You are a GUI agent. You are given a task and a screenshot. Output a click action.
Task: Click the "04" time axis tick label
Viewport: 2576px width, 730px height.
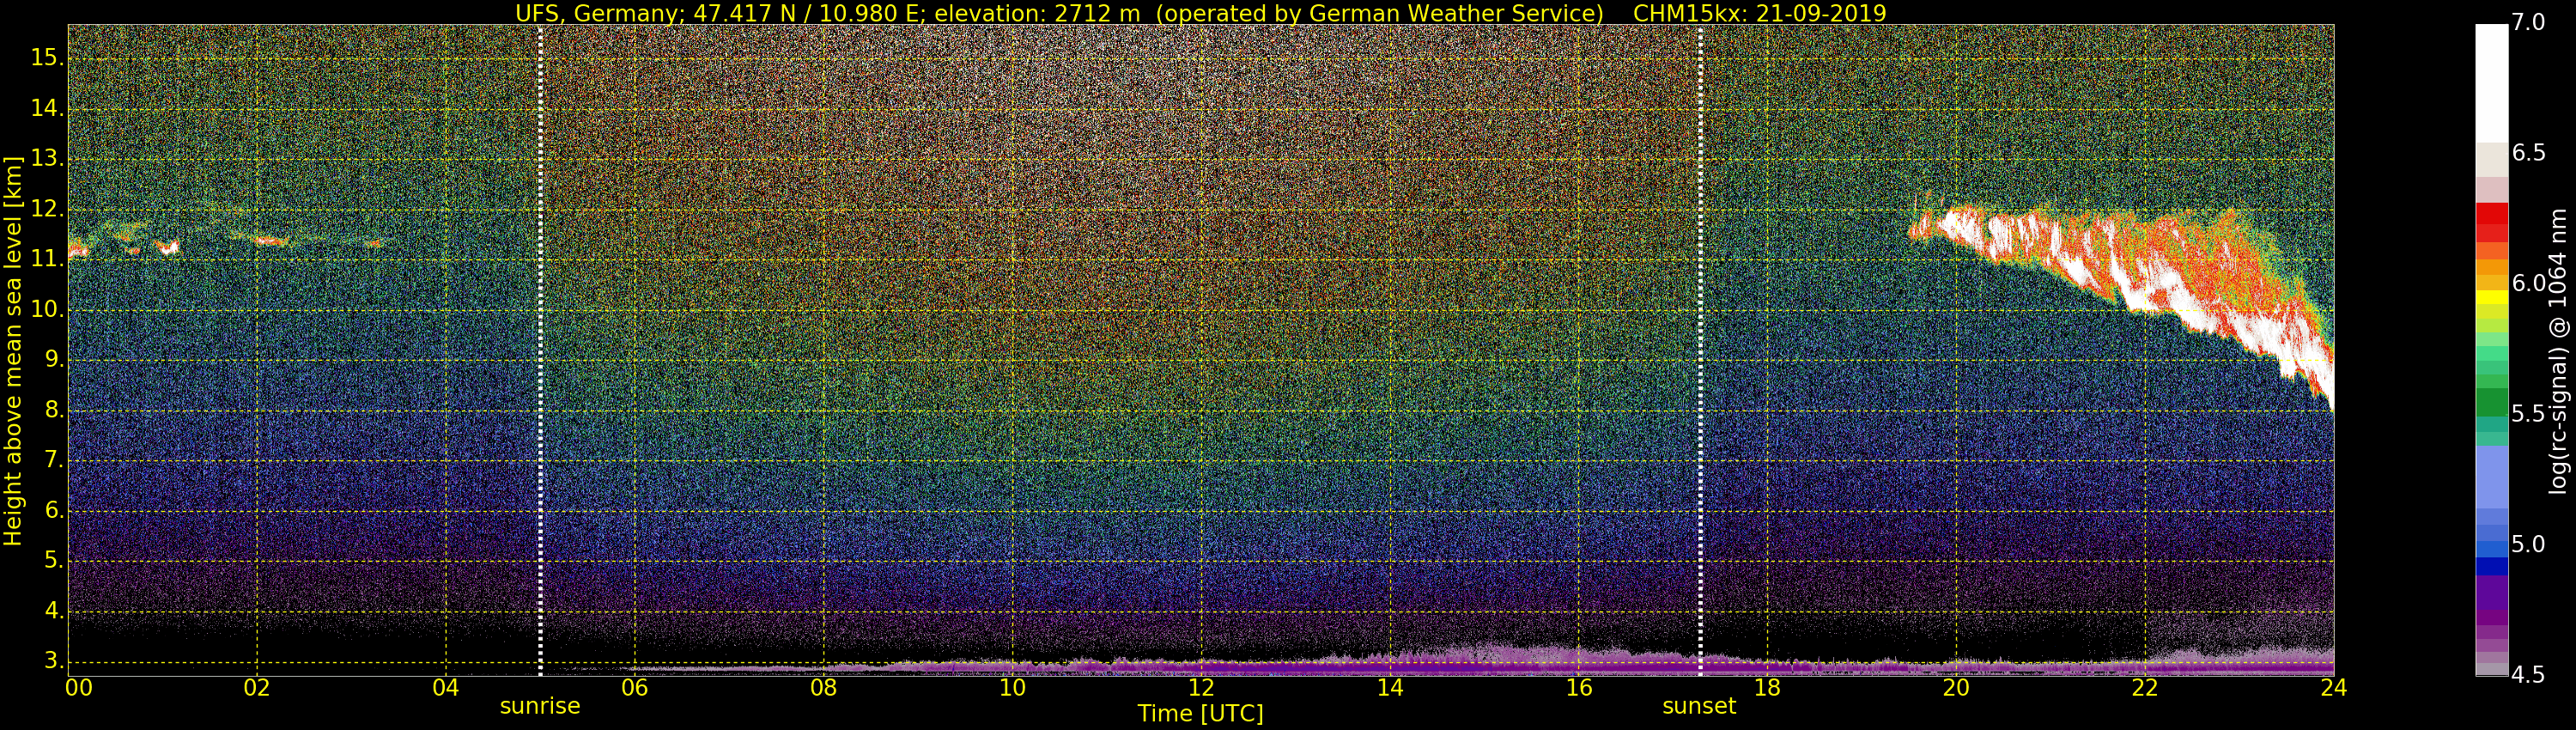click(446, 688)
